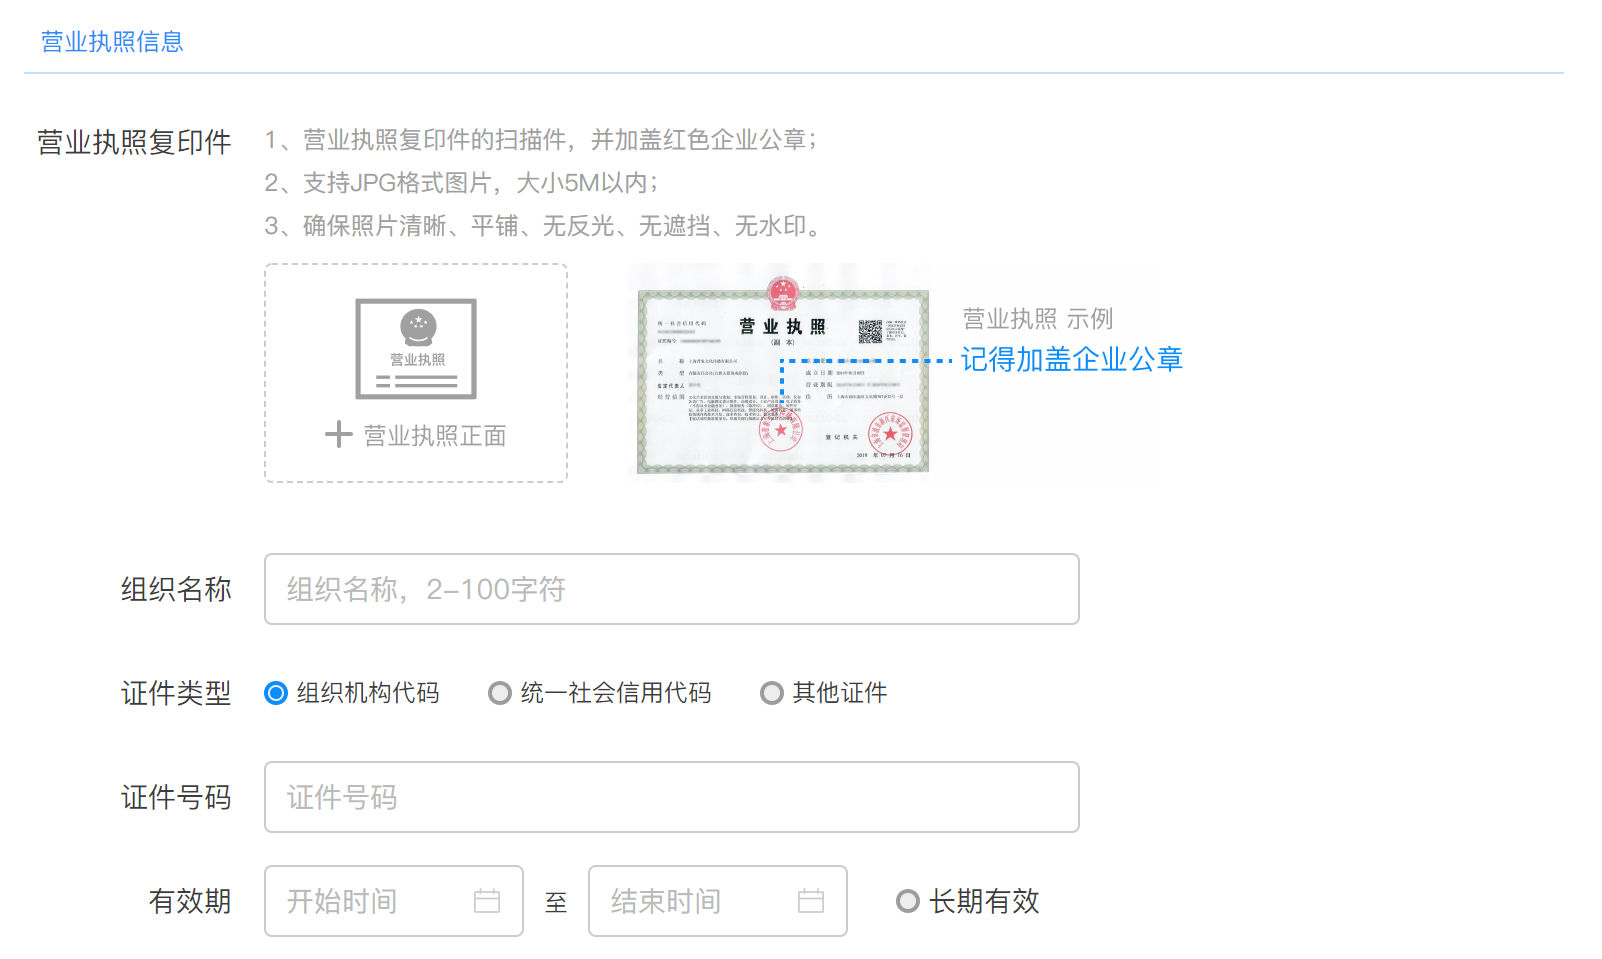Open calendar icon in 结束时间 field
1602x959 pixels.
[x=811, y=901]
